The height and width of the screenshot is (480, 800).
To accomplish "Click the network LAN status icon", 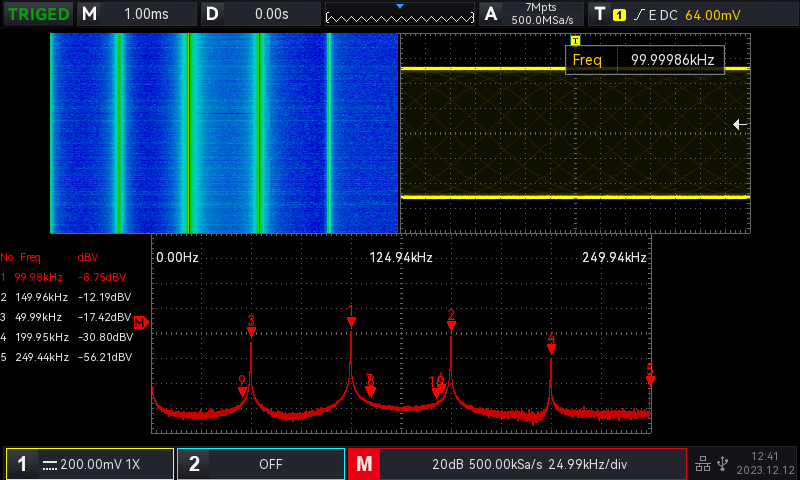I will click(702, 464).
